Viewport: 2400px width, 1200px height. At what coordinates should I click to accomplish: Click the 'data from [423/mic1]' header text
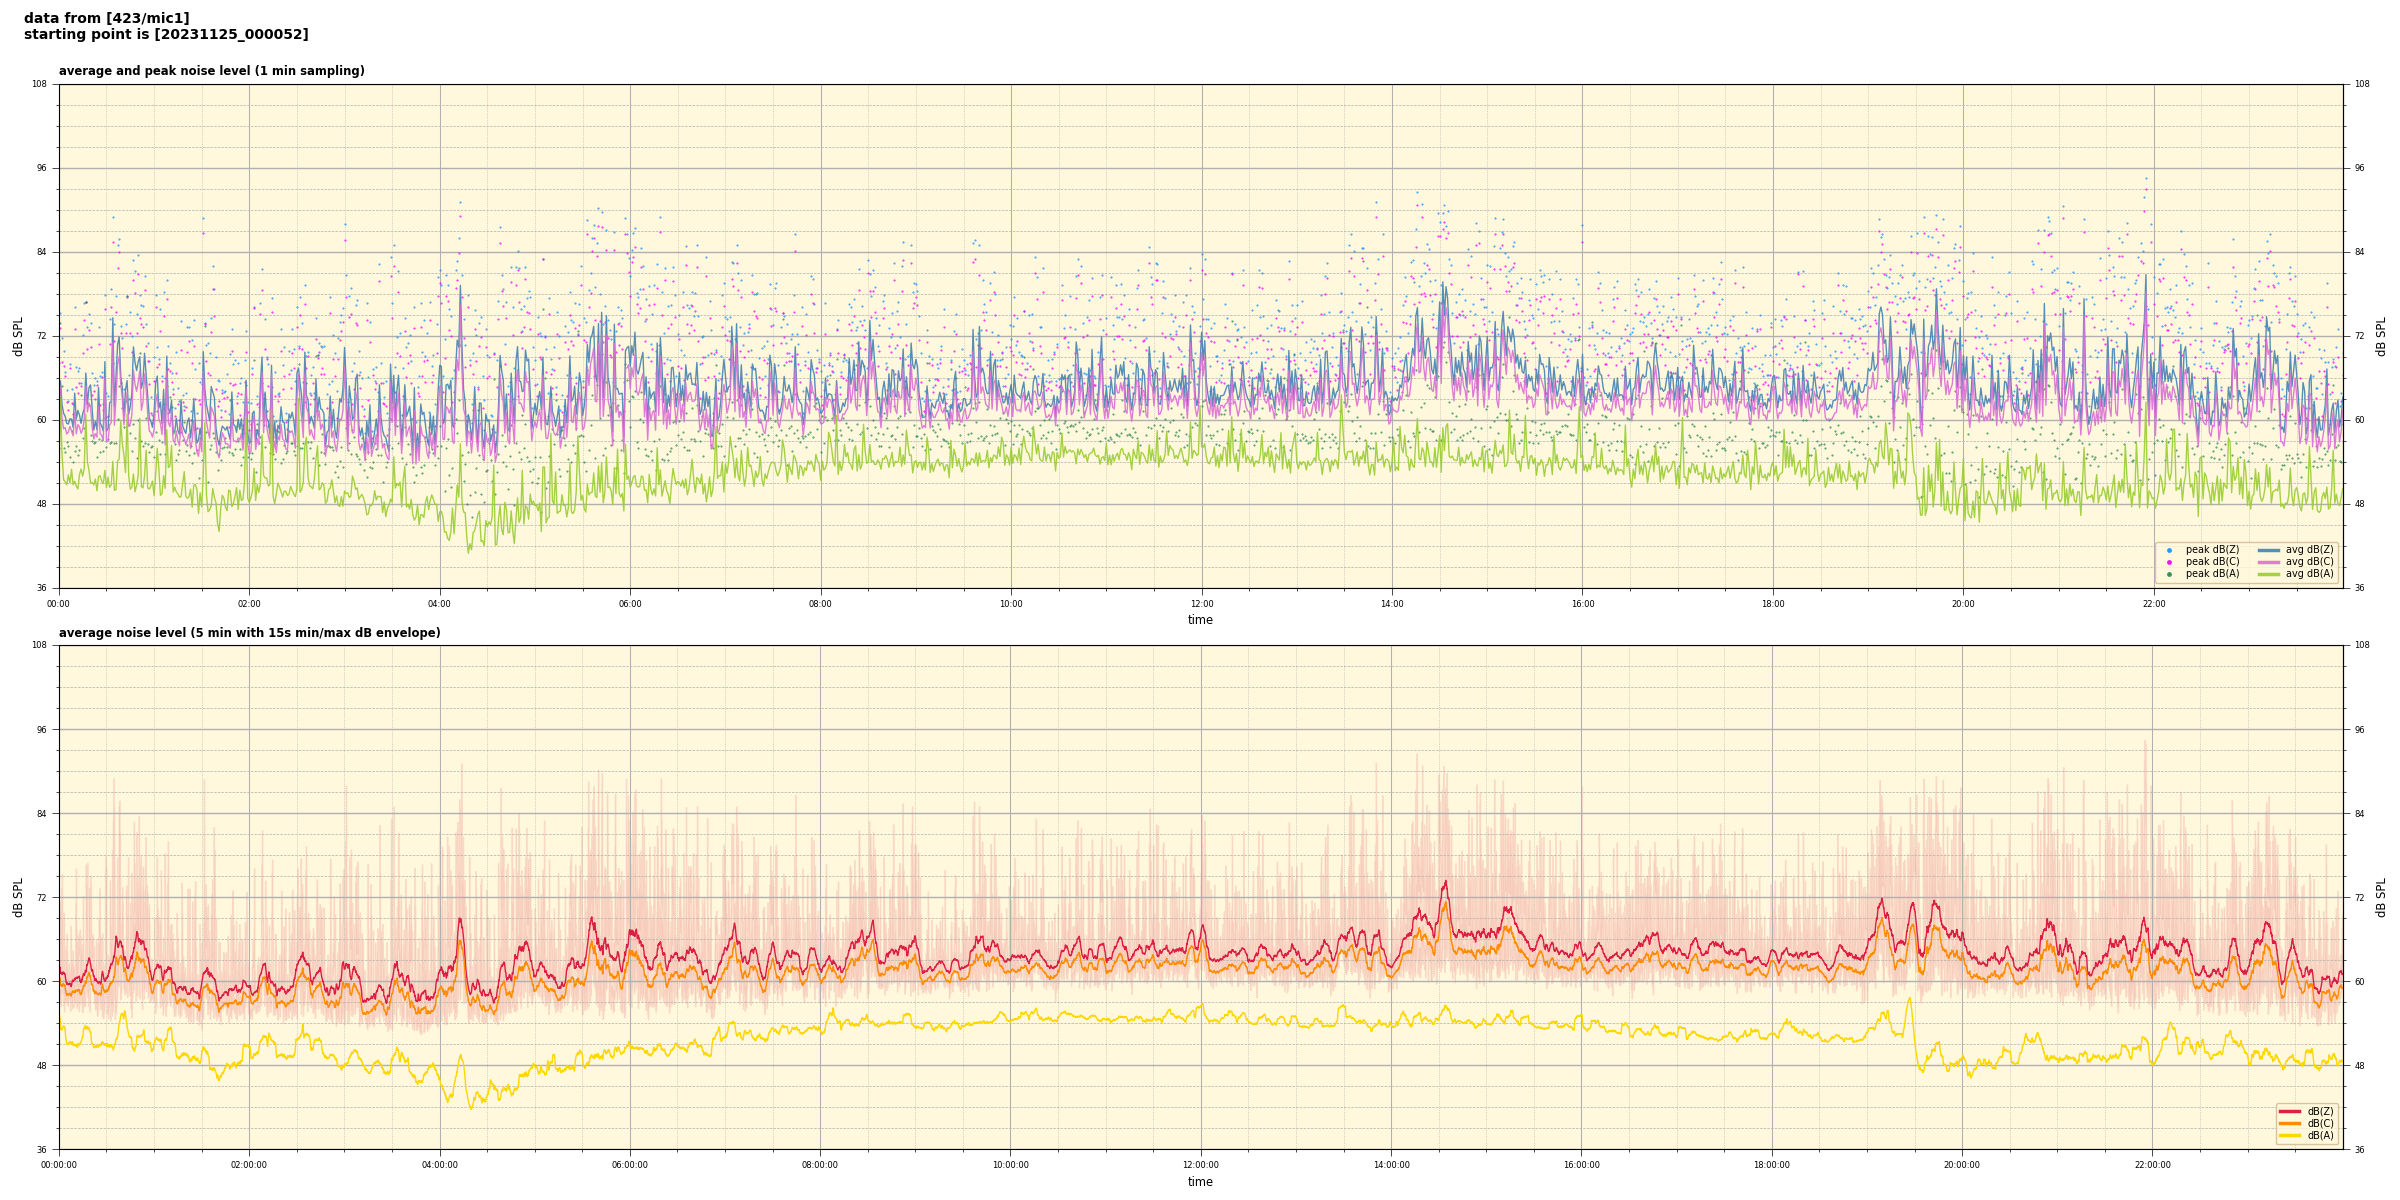pos(106,18)
